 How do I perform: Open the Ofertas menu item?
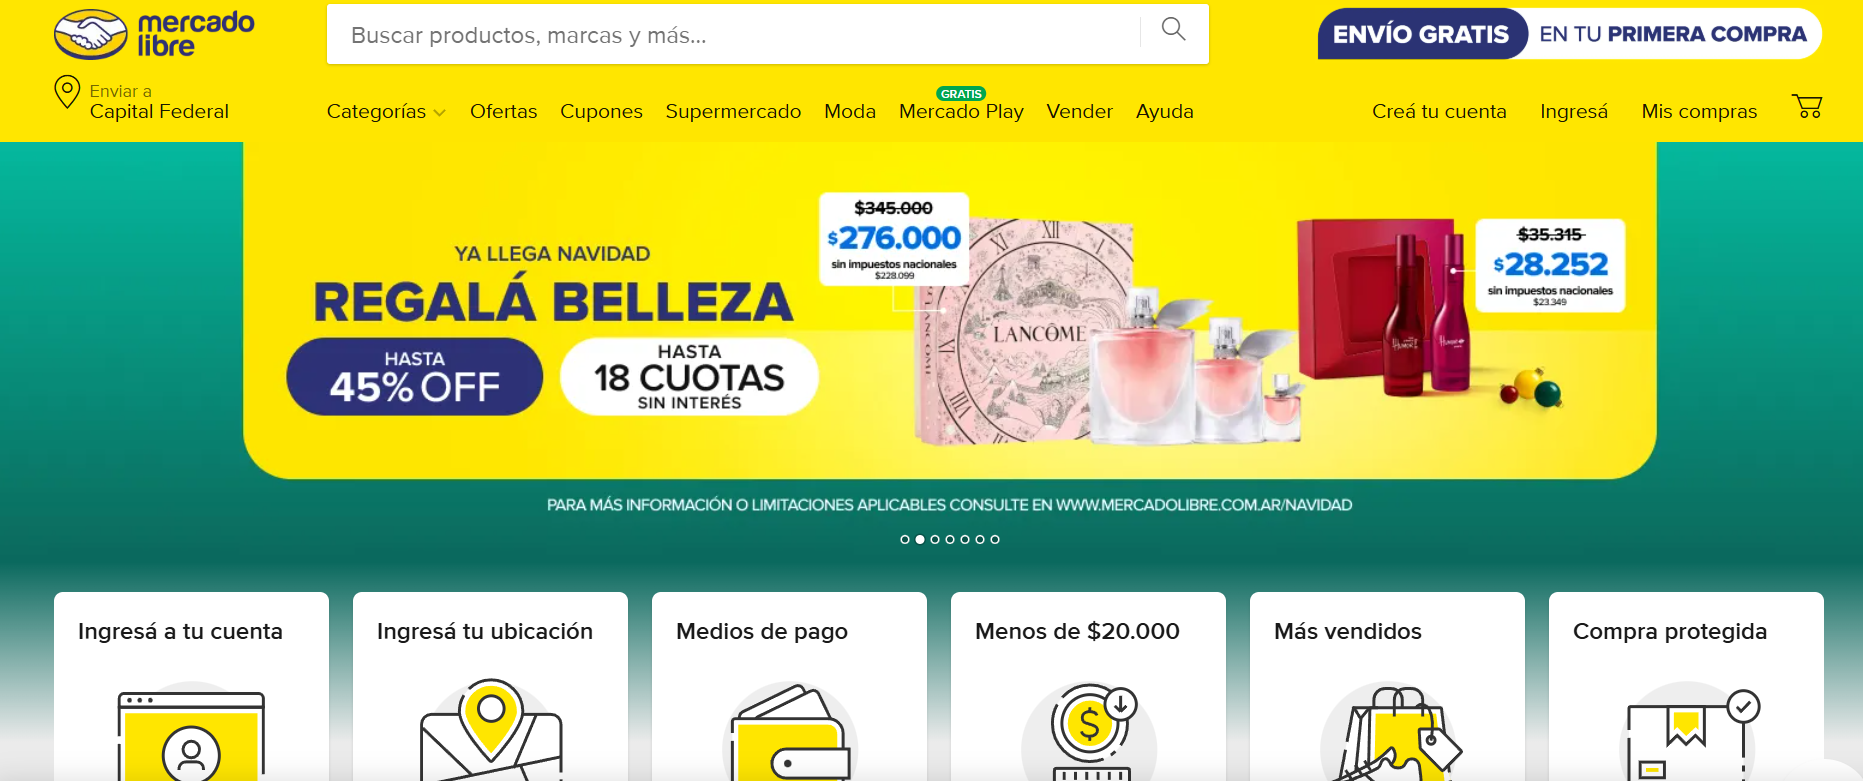point(504,112)
